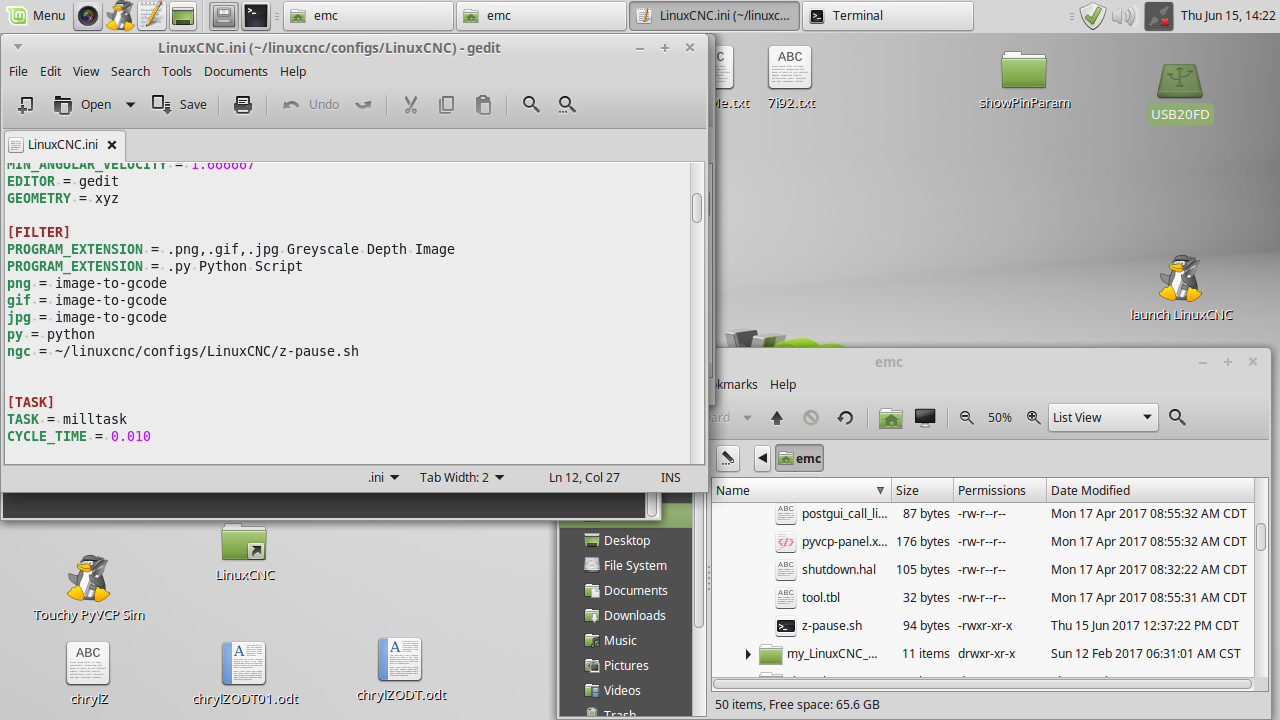Screen dimensions: 1280x720
Task: Open Documents in file manager sidebar
Action: [x=635, y=591]
